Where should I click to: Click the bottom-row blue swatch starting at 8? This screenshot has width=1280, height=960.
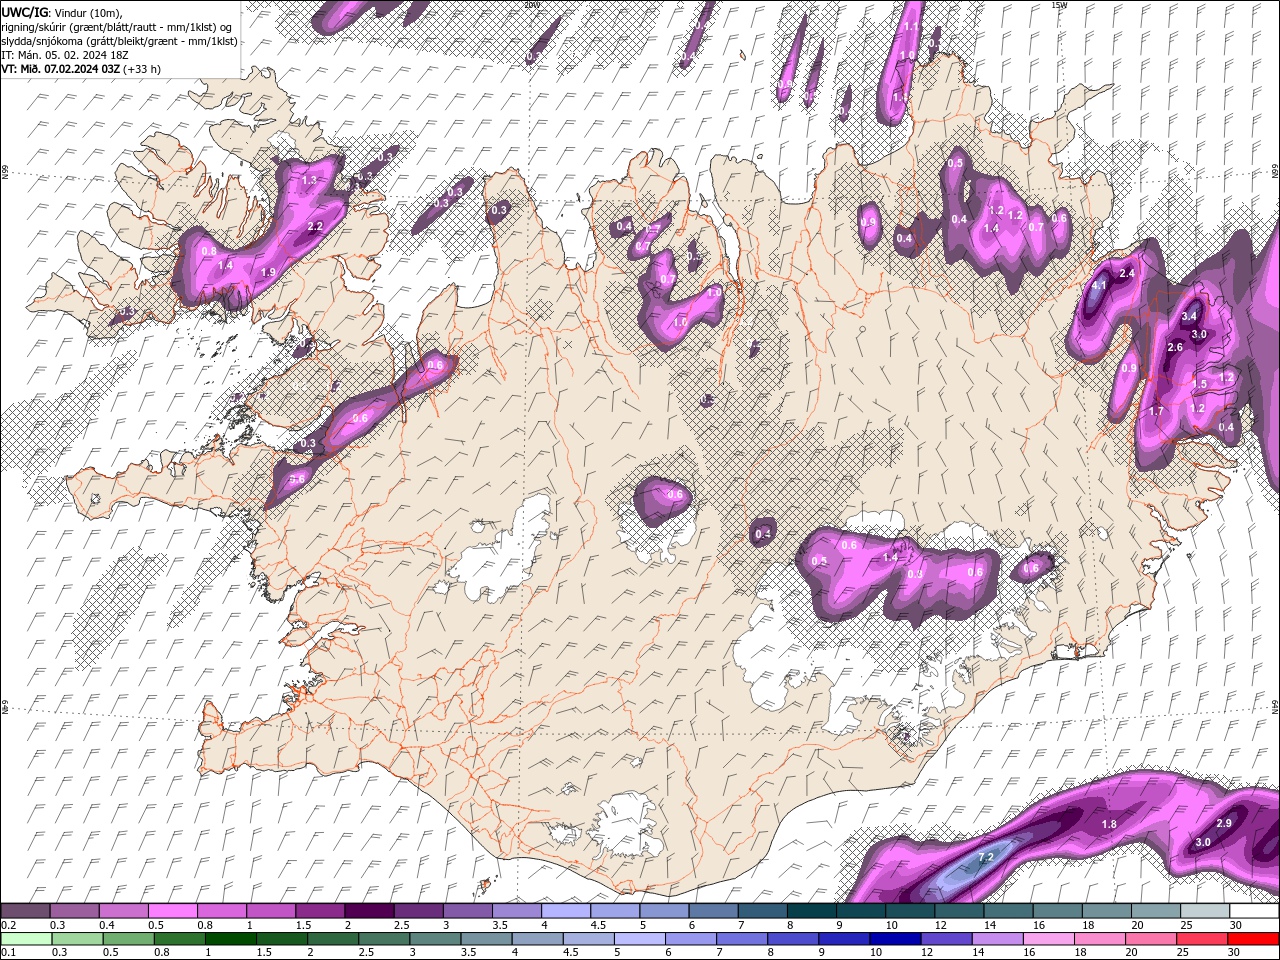click(x=793, y=939)
